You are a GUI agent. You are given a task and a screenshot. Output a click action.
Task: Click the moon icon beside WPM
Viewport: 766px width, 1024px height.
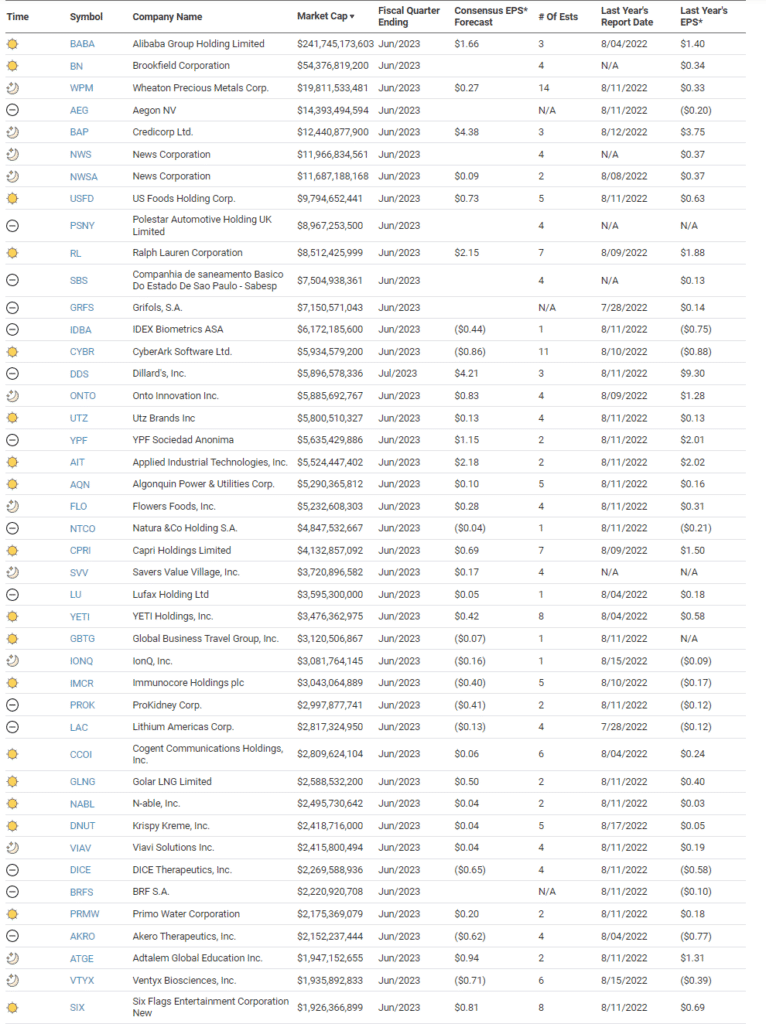pos(12,88)
